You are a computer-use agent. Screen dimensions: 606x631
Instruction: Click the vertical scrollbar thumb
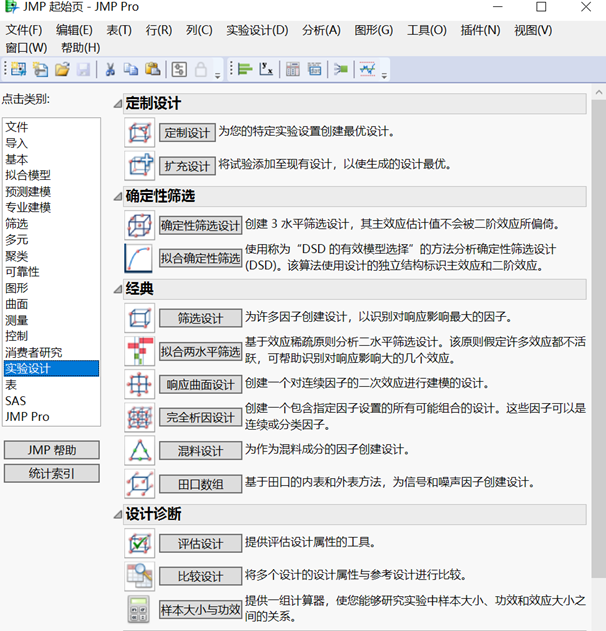pyautogui.click(x=599, y=339)
